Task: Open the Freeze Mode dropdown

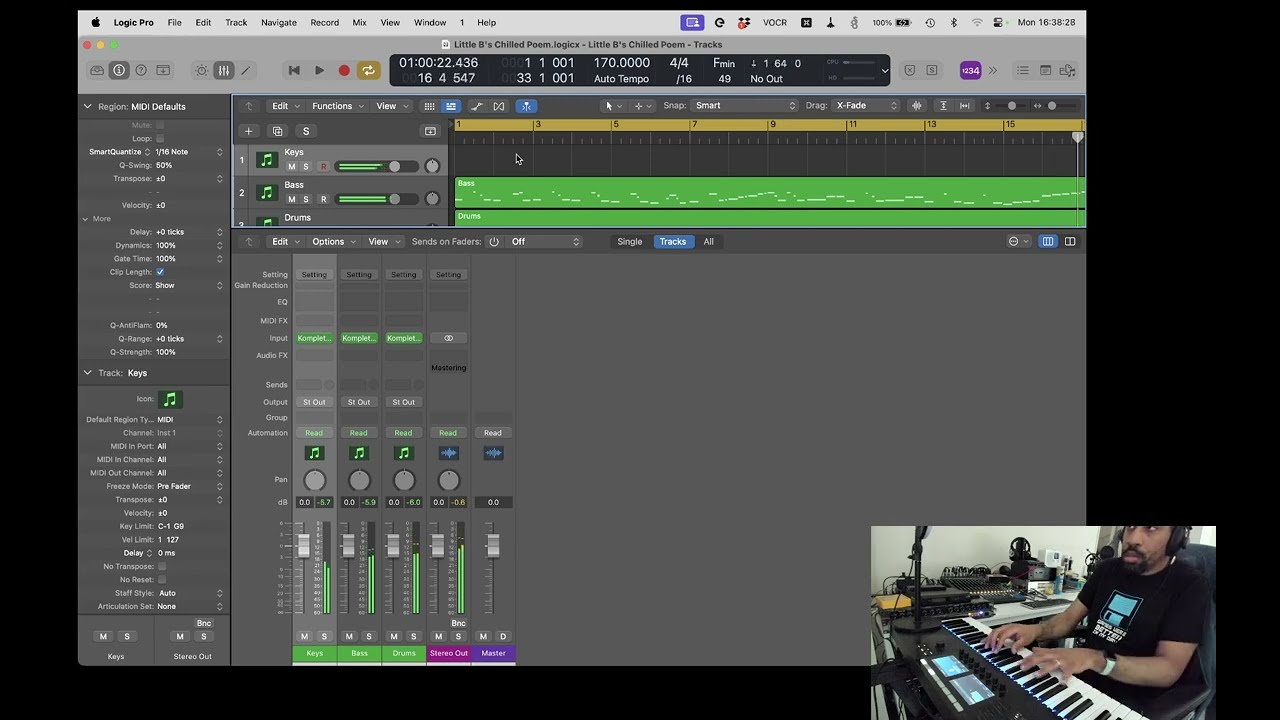Action: [190, 486]
